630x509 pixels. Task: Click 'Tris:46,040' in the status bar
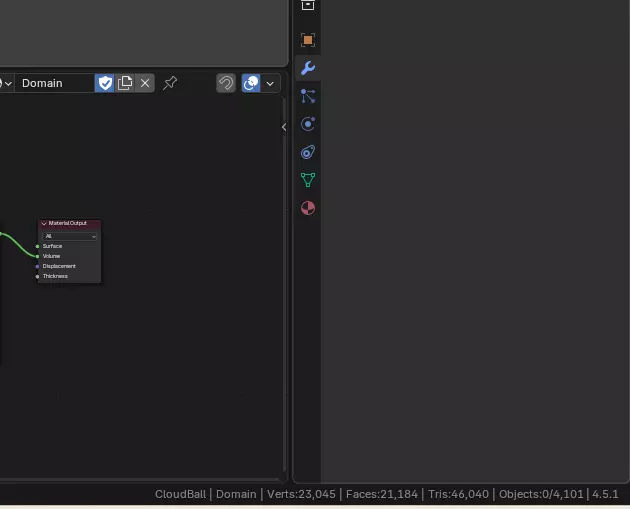pos(458,494)
